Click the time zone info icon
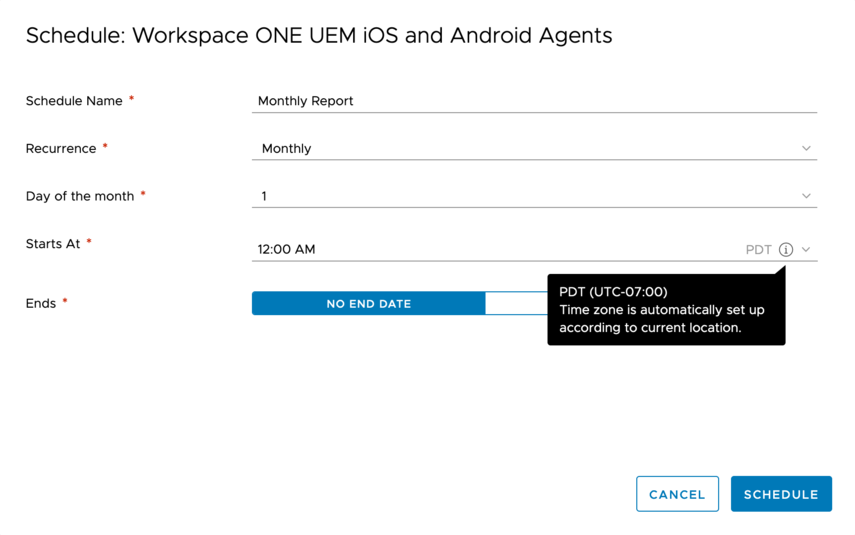This screenshot has width=855, height=535. pyautogui.click(x=786, y=250)
